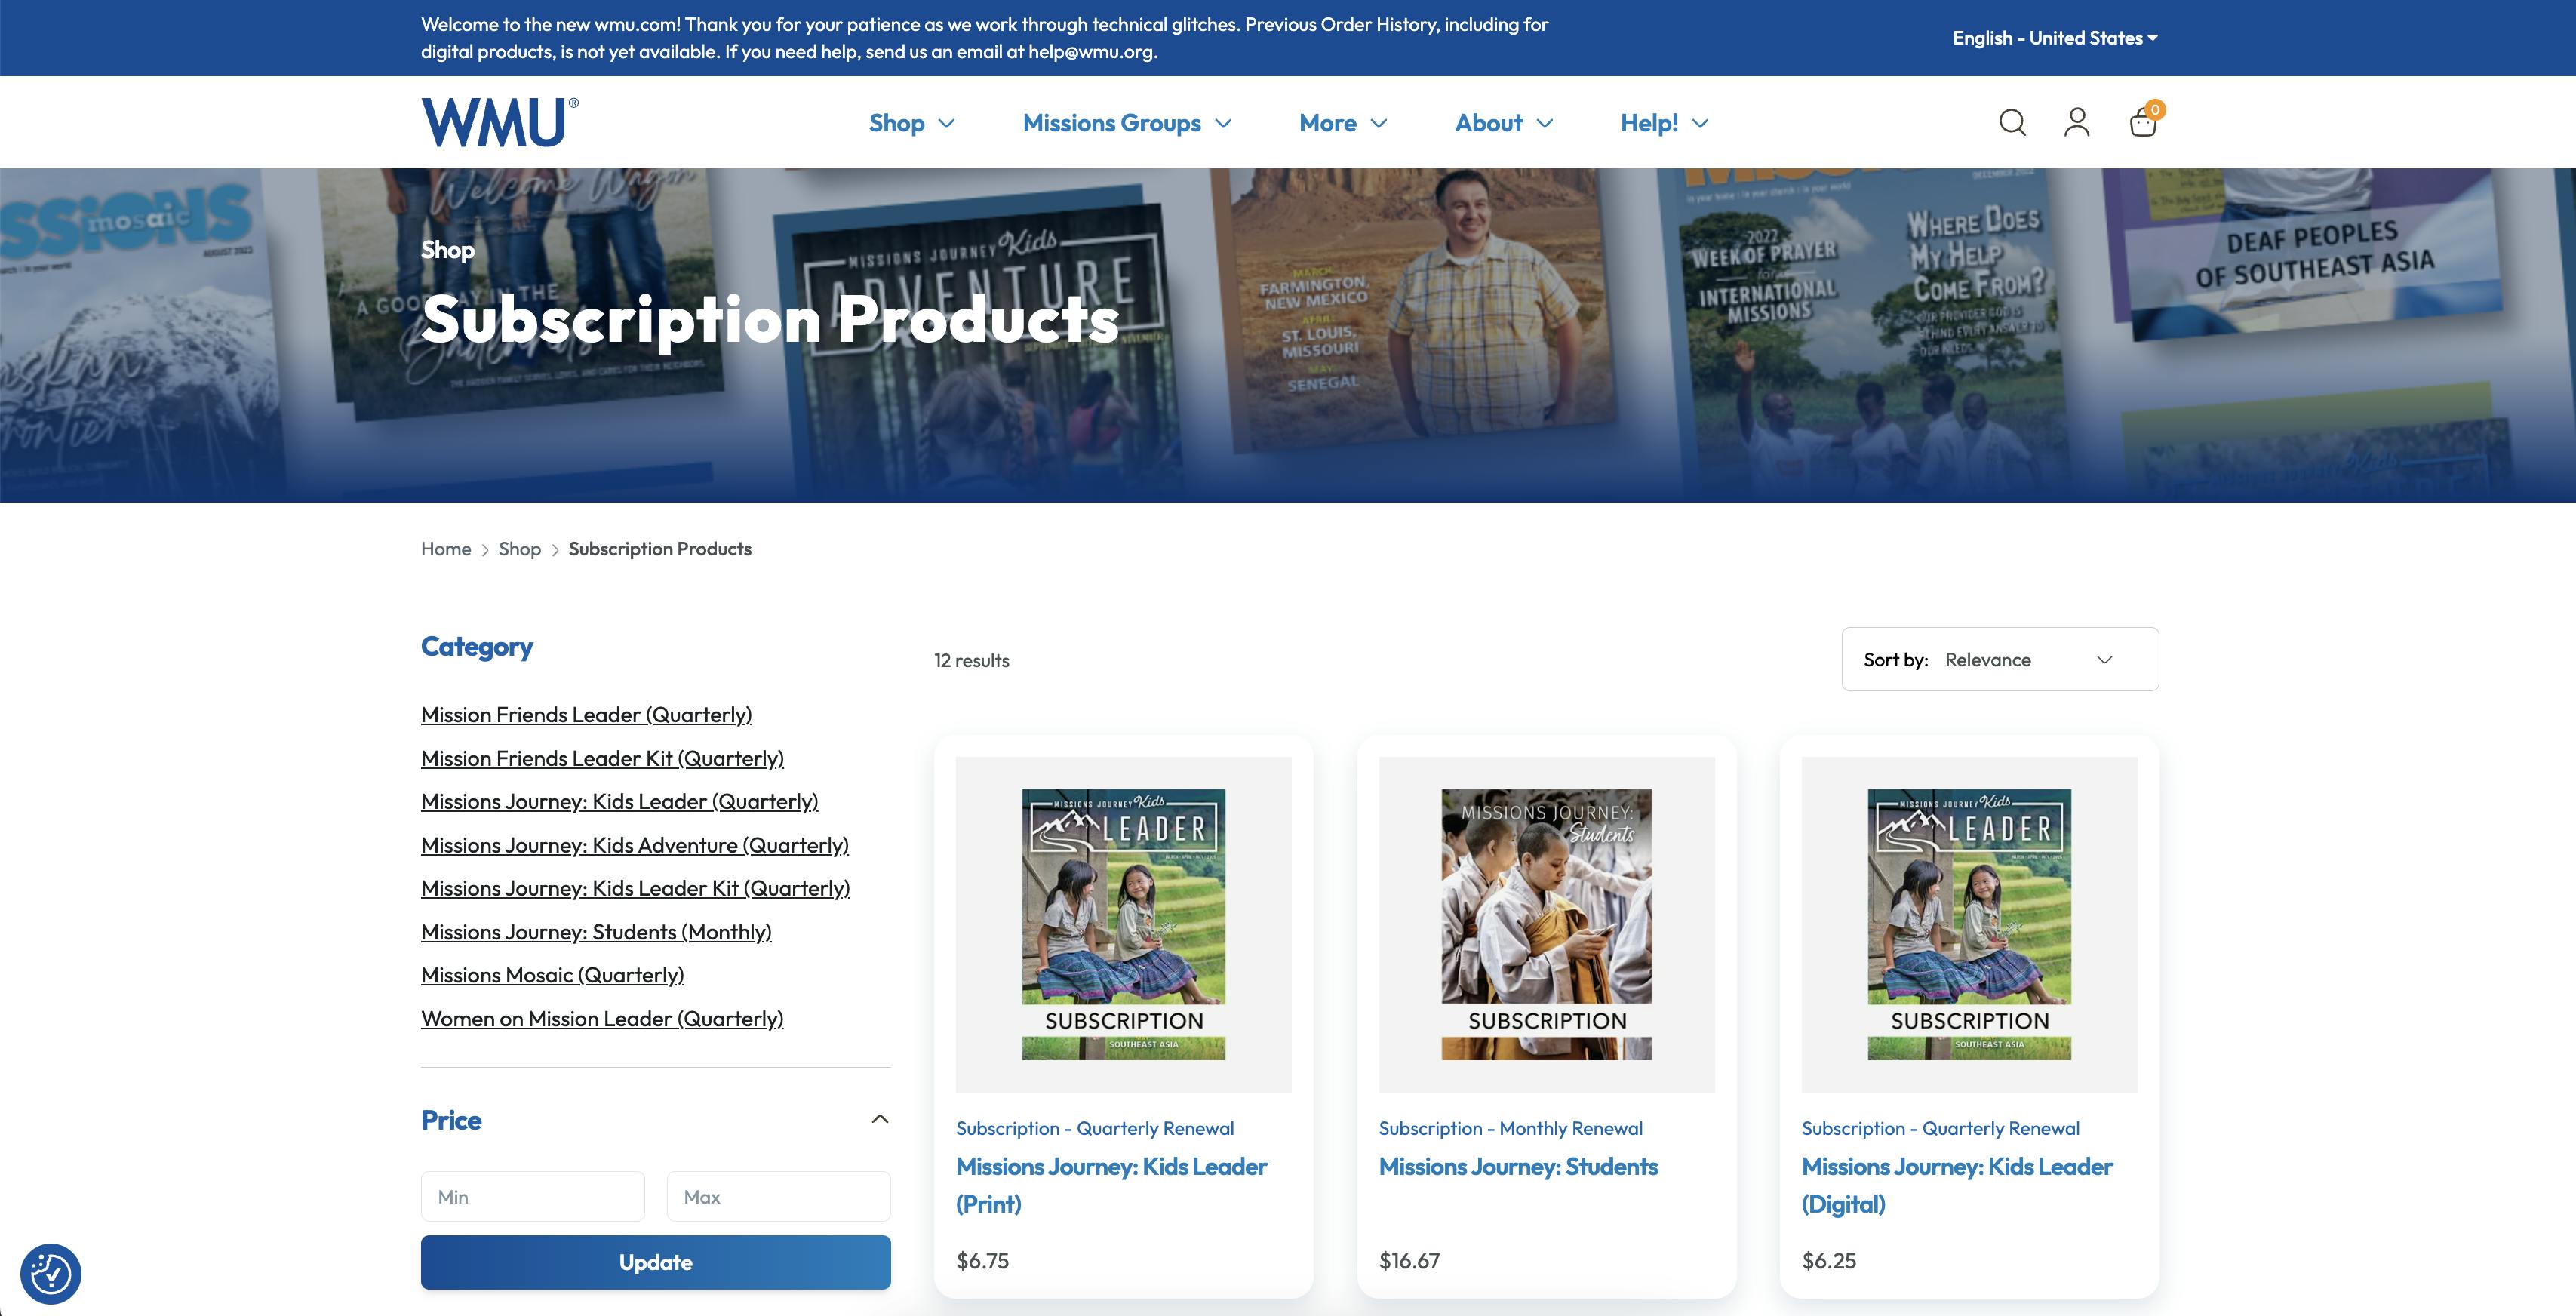Screen dimensions: 2576x1316
Task: Expand the Shop menu
Action: 911,123
